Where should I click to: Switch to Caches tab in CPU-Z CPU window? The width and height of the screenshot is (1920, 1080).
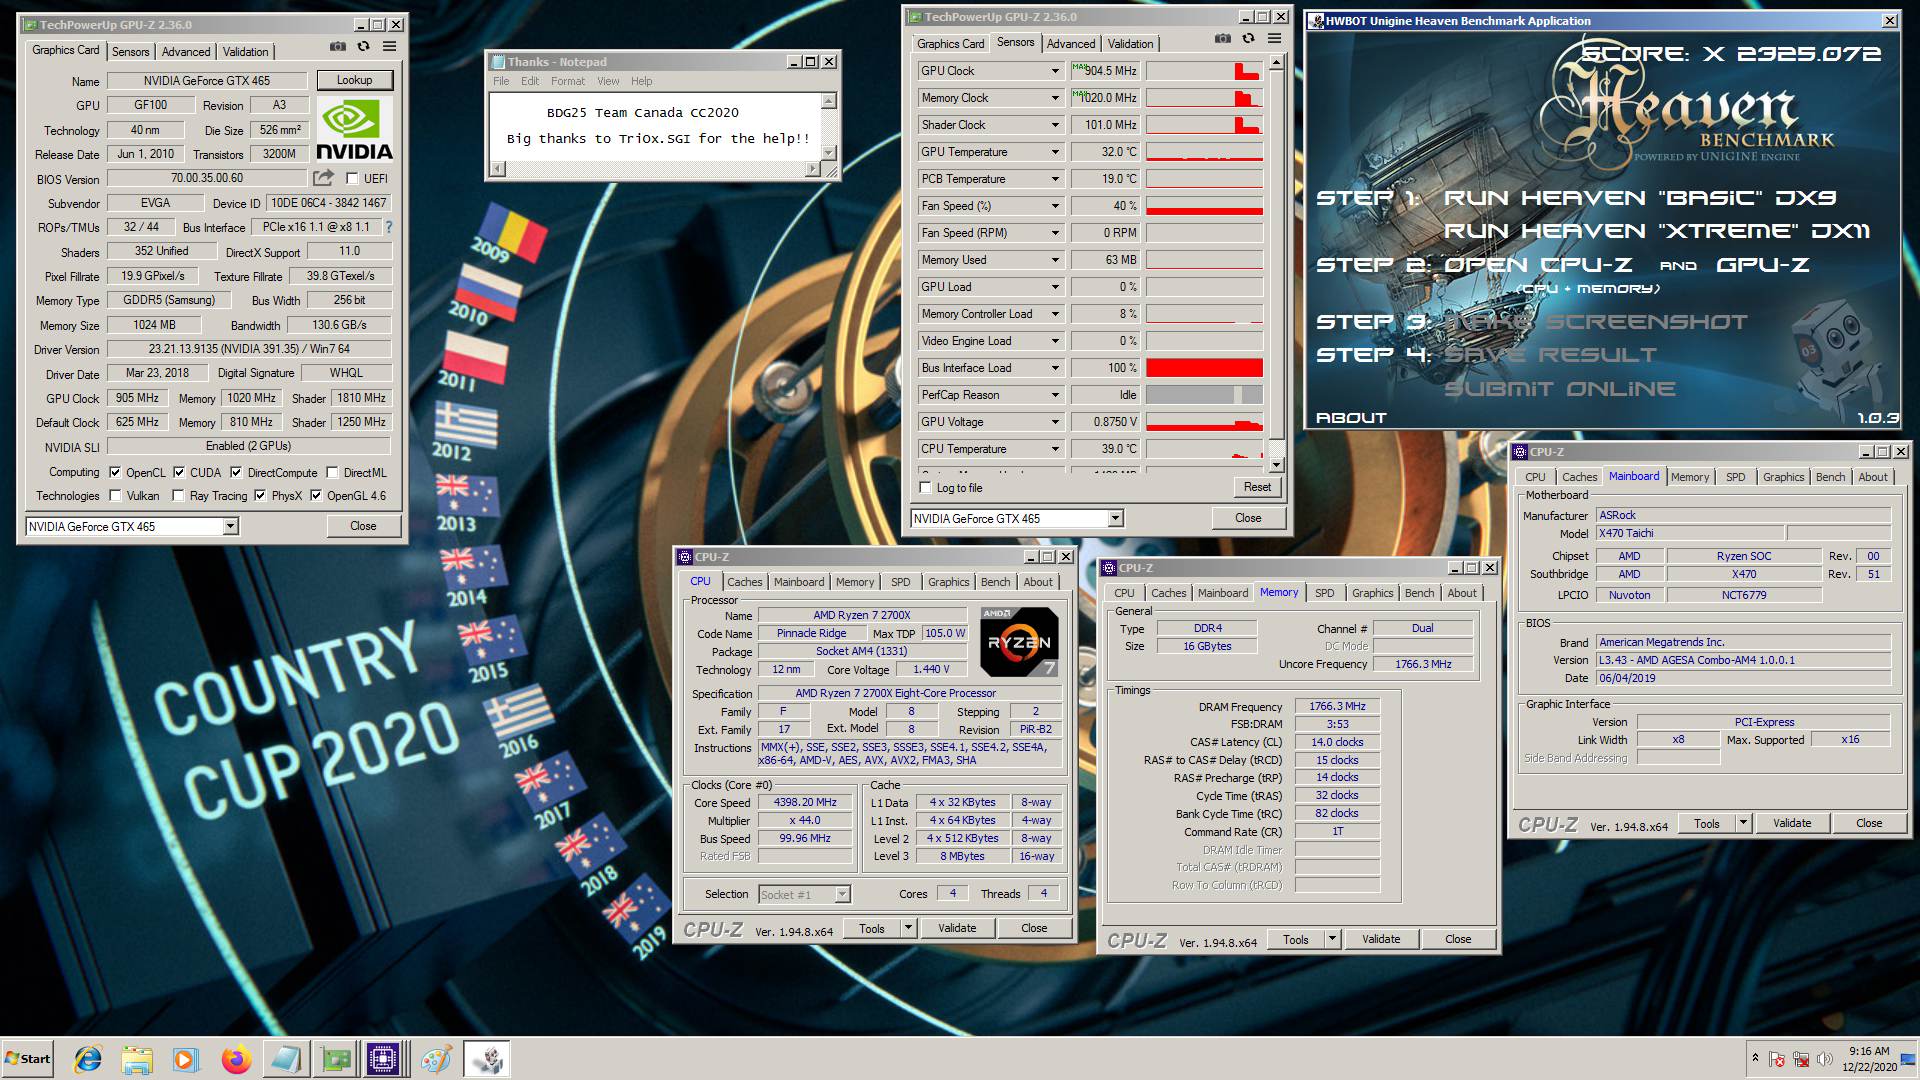click(744, 581)
